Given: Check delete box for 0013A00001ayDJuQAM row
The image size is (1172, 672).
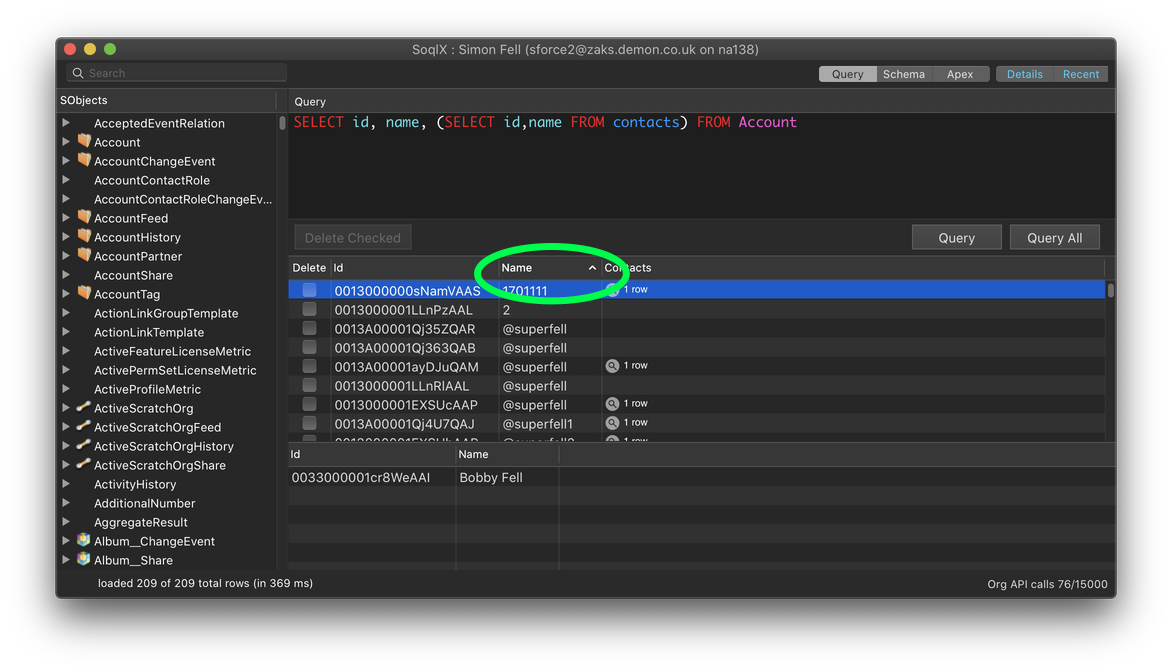Looking at the screenshot, I should 309,366.
